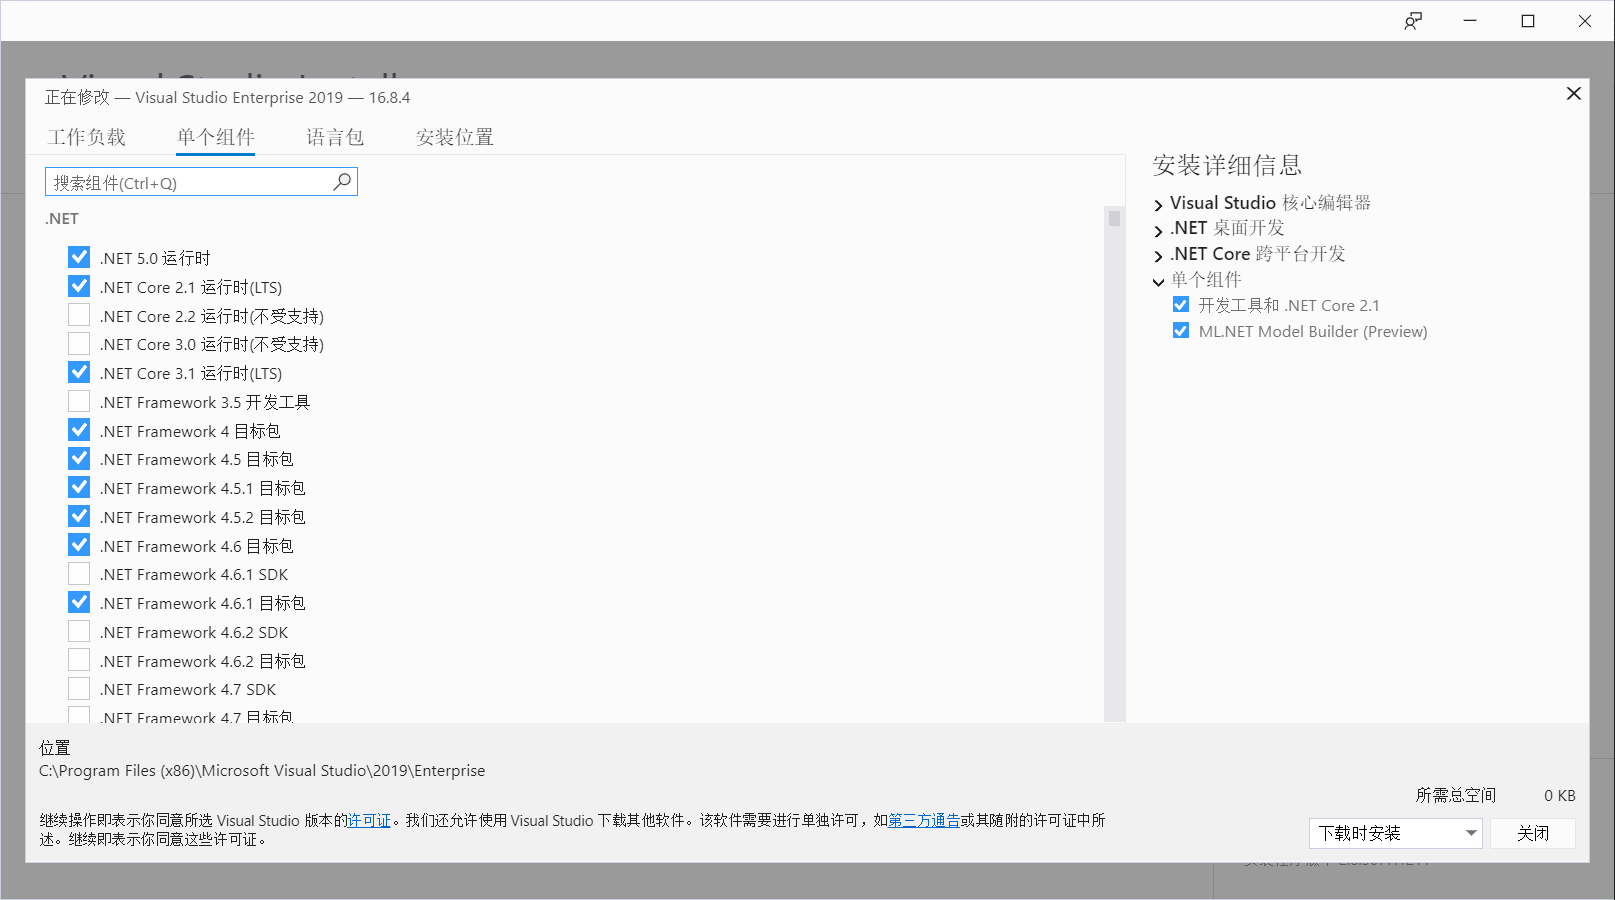
Task: Click the 关闭 button
Action: pos(1533,832)
